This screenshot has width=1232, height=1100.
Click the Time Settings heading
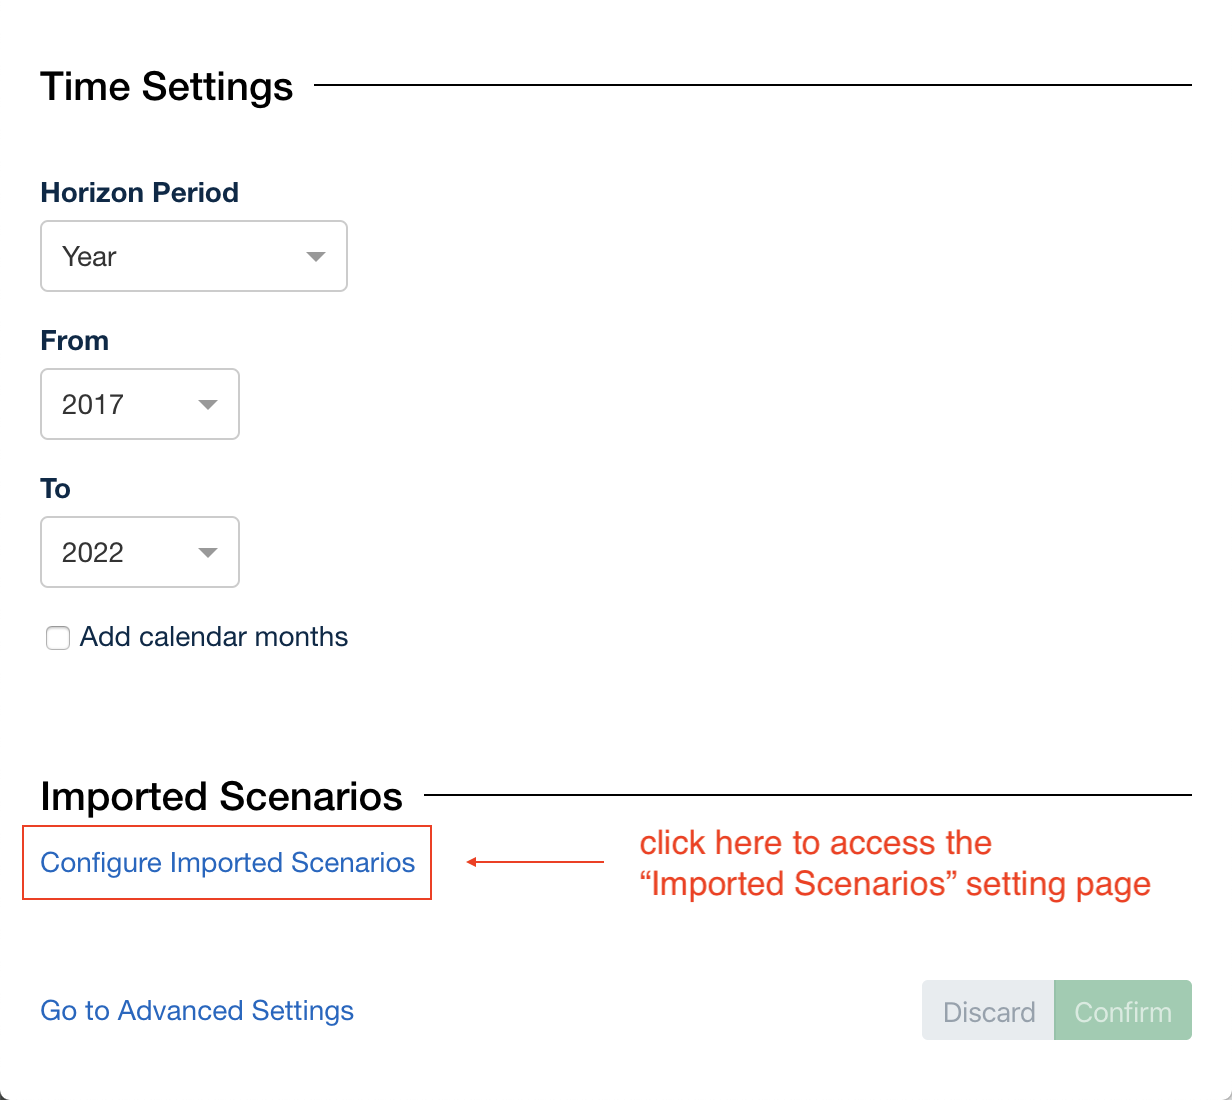click(166, 86)
